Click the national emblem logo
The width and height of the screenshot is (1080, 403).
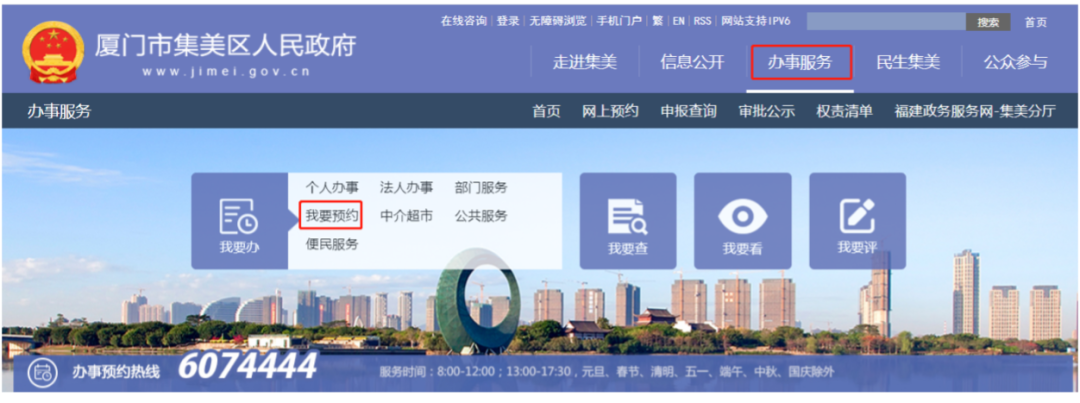[52, 53]
